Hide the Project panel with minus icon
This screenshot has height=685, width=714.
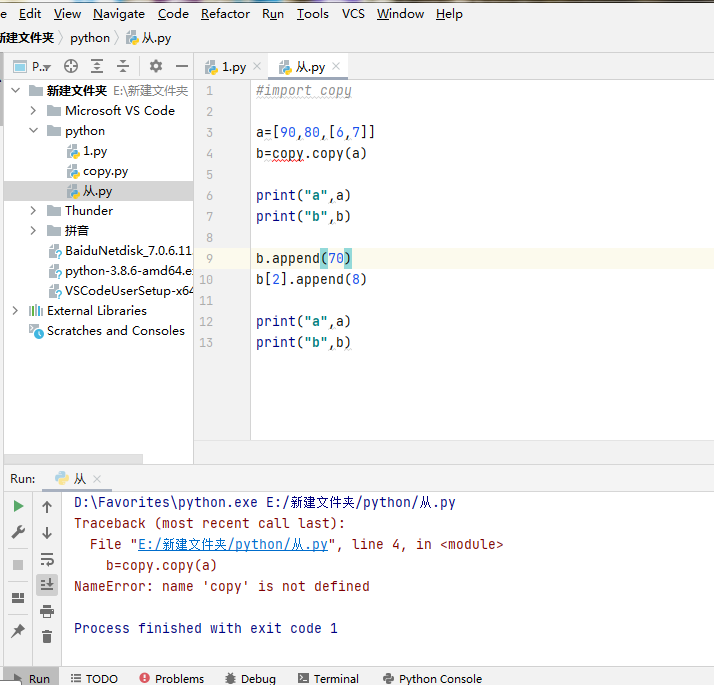(x=182, y=66)
